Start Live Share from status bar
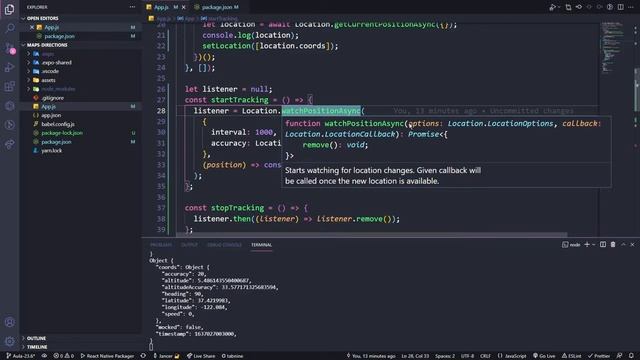Screen dimensions: 640x360 pyautogui.click(x=201, y=356)
